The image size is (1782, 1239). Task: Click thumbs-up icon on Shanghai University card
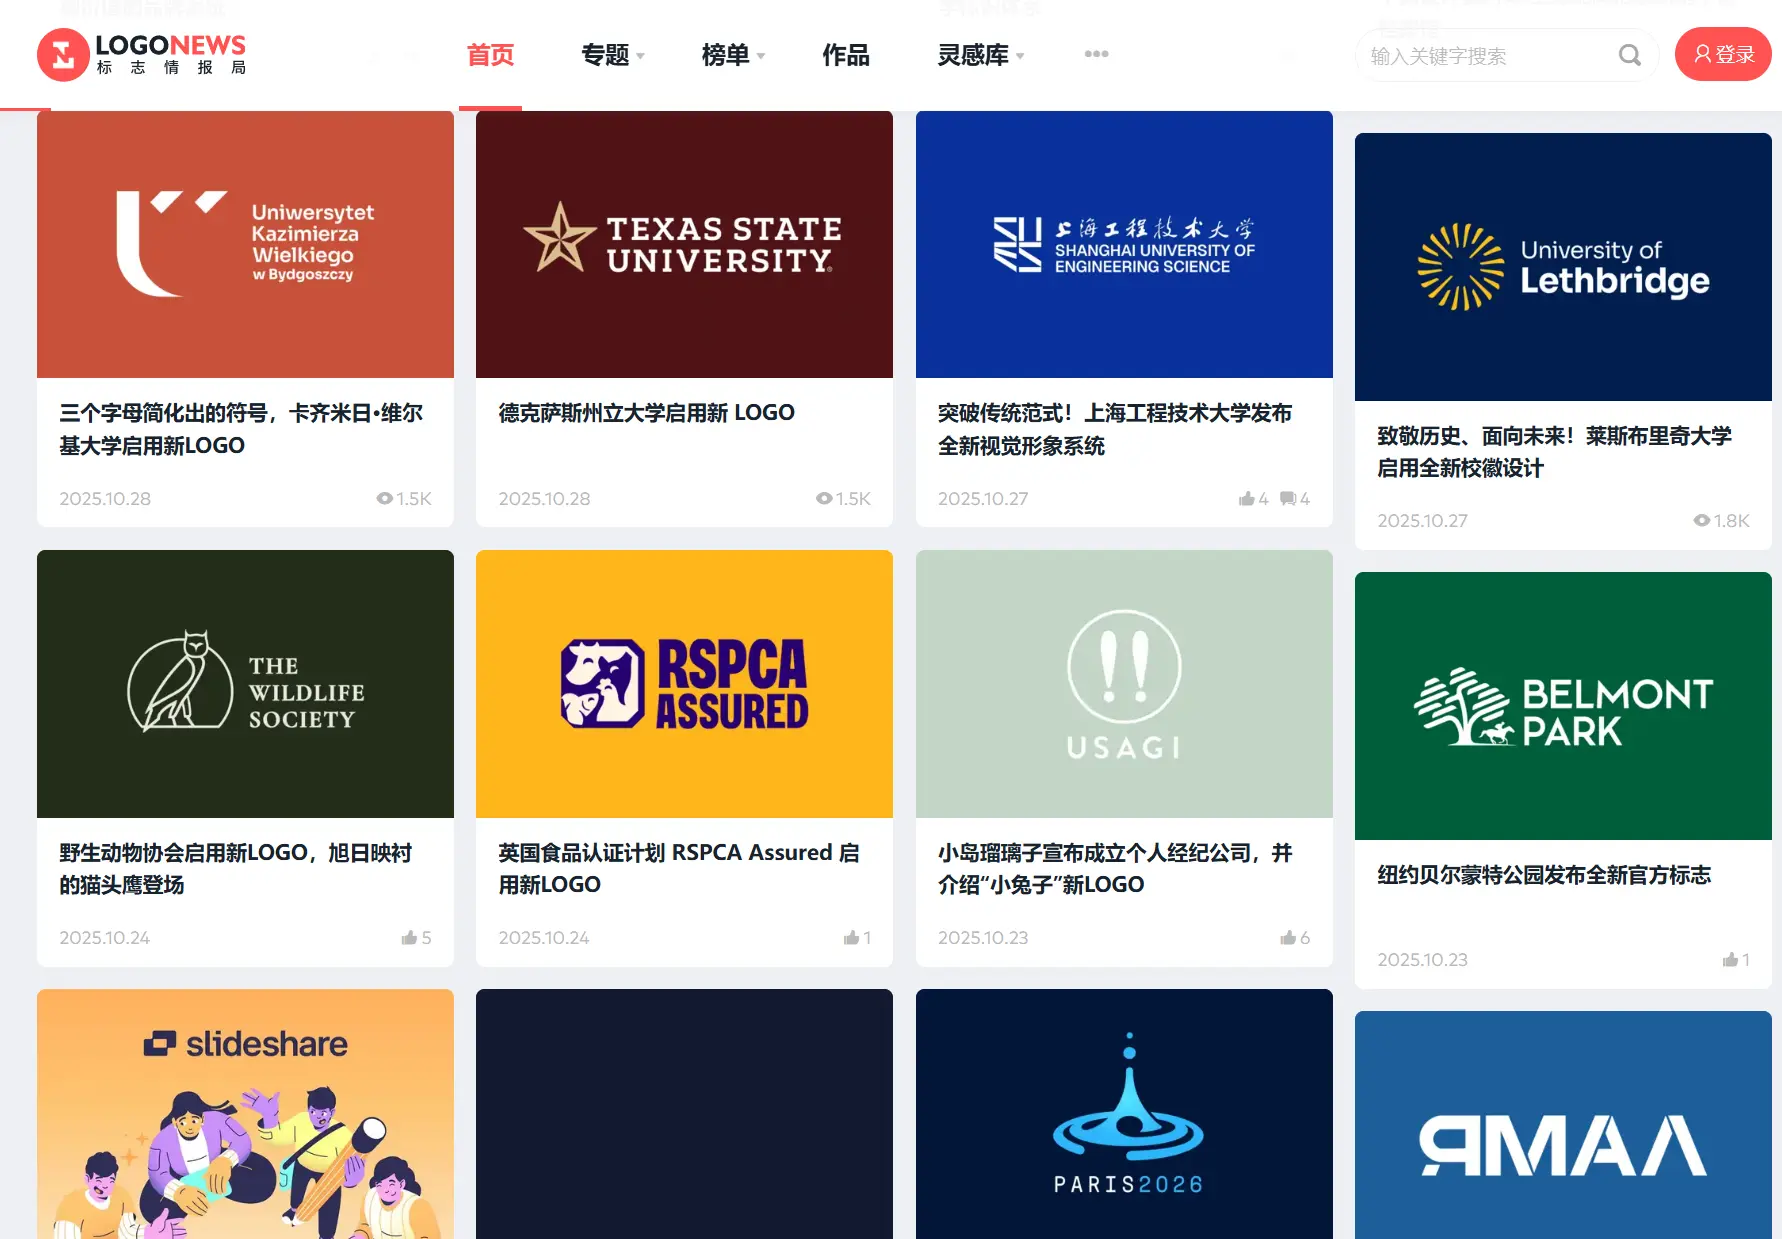click(x=1246, y=499)
